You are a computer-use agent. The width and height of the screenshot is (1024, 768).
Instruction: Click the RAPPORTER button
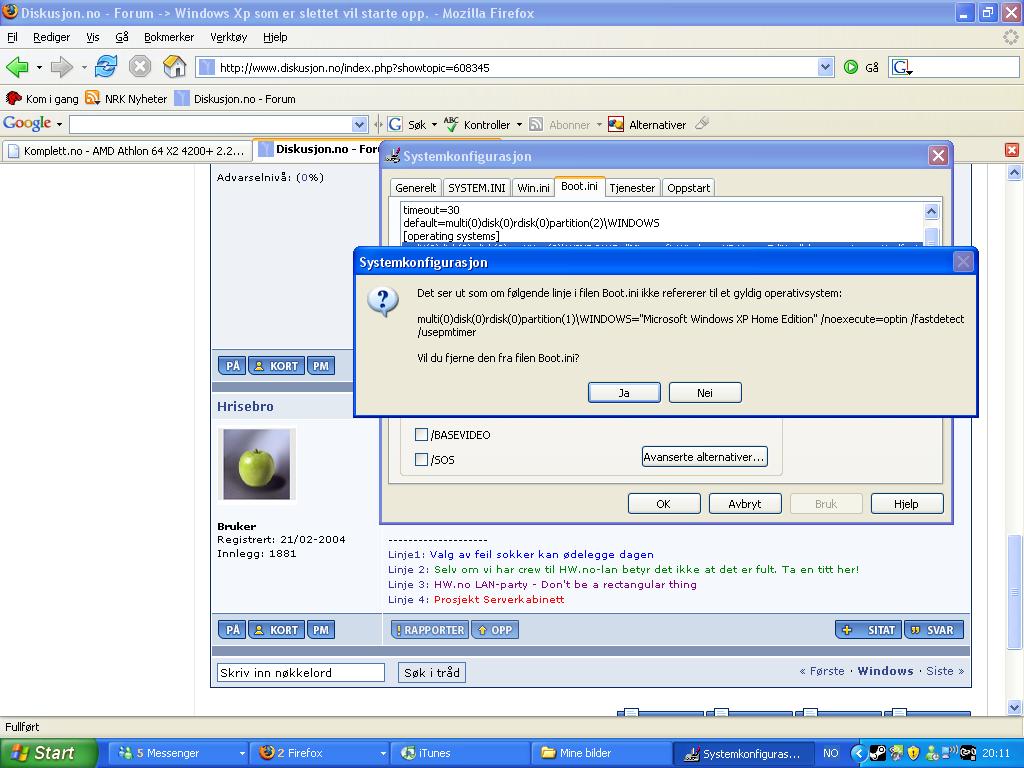click(x=429, y=630)
